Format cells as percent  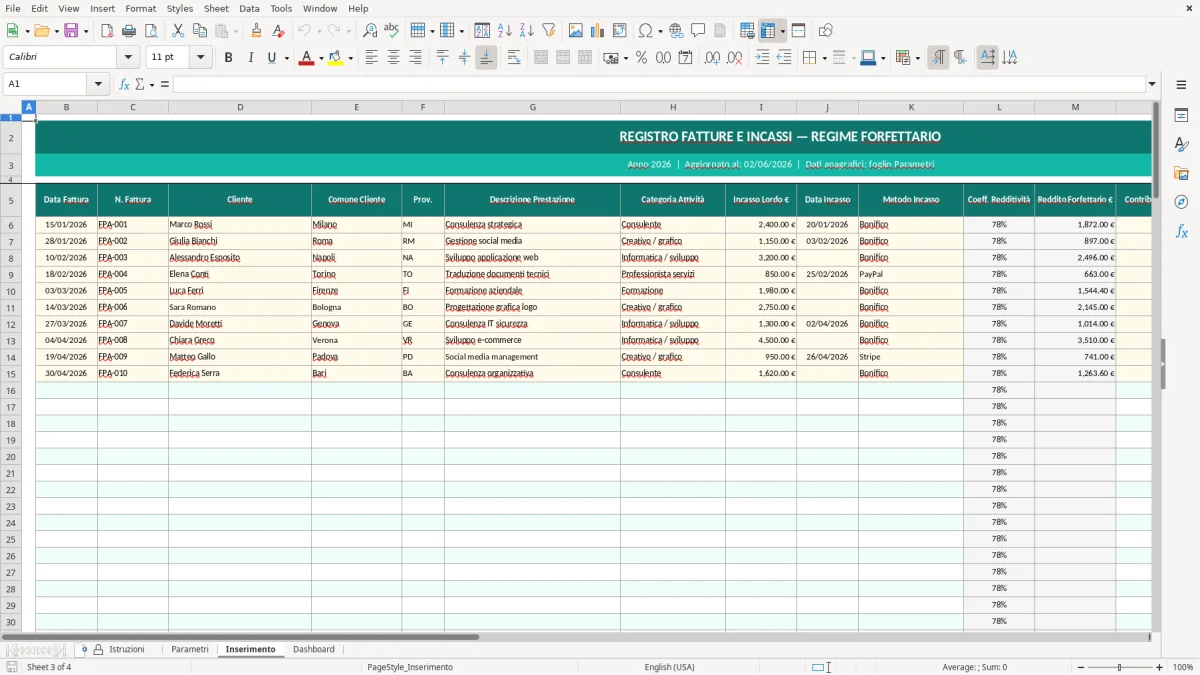642,58
